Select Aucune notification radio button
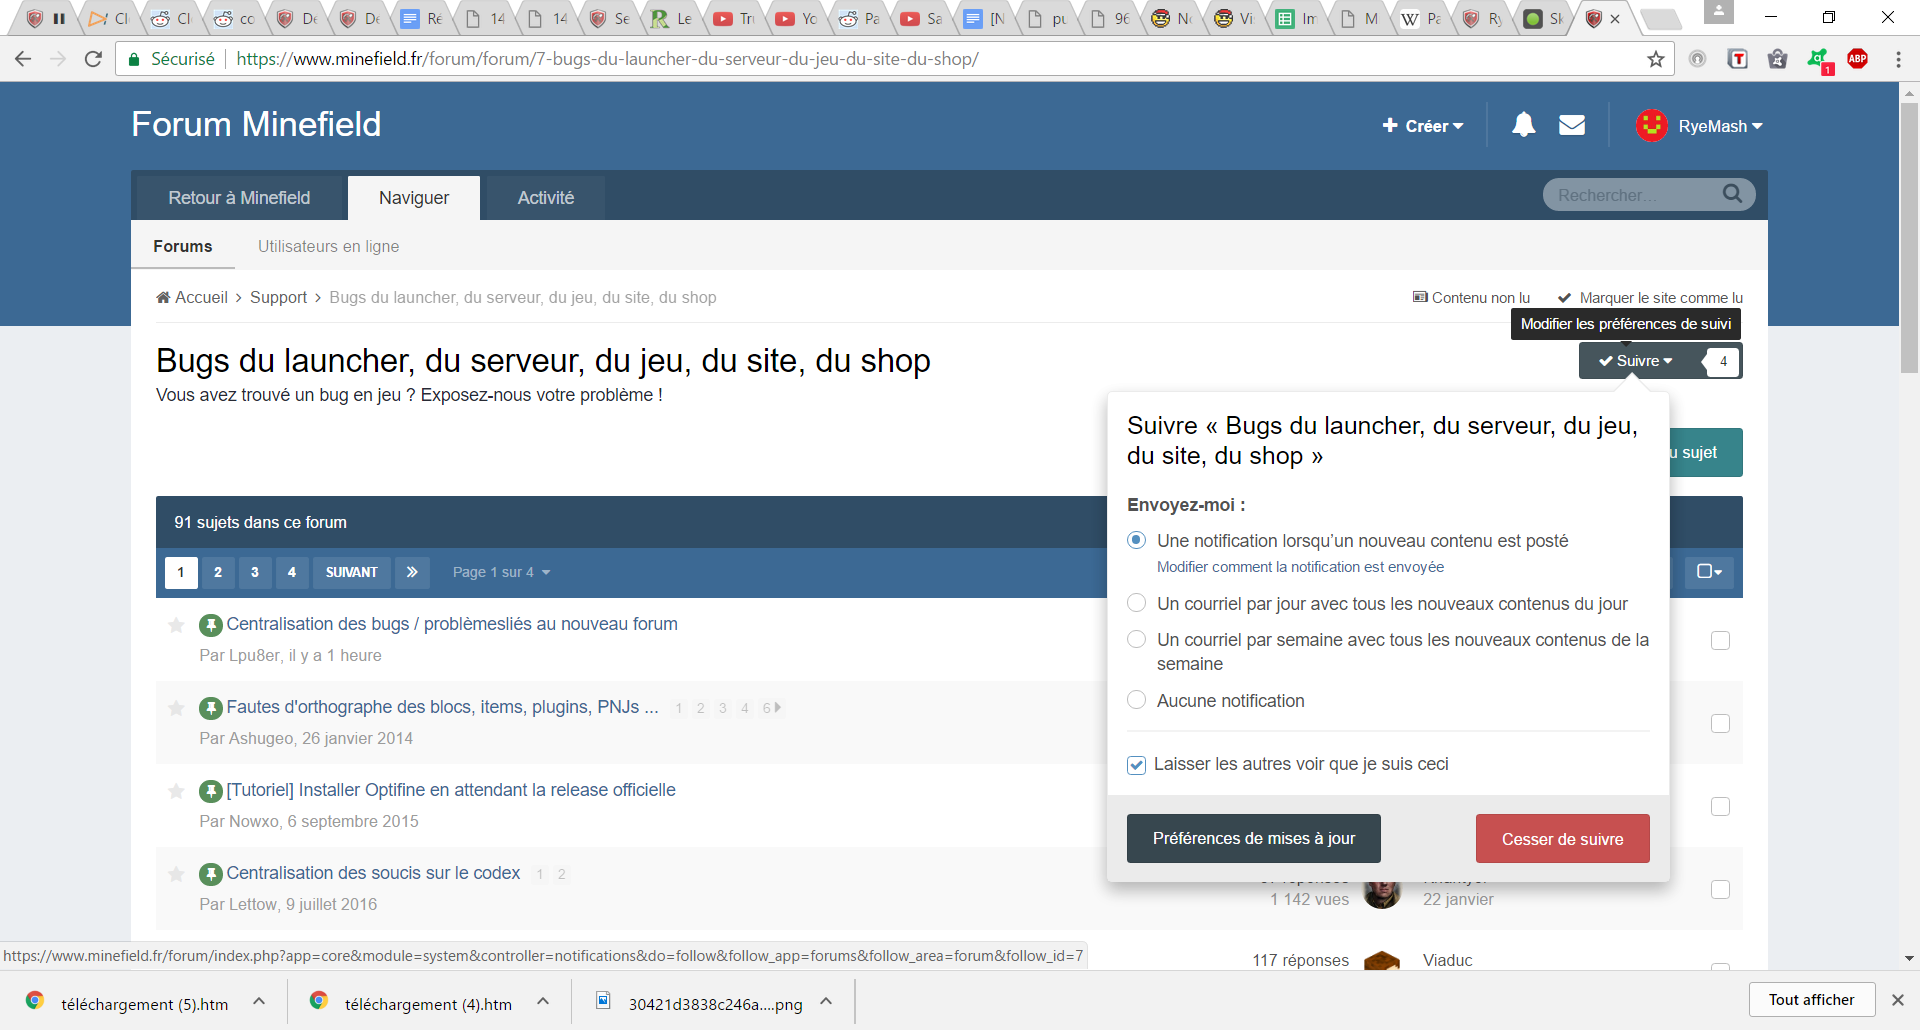Screen dimensions: 1920x1030 tap(1136, 700)
